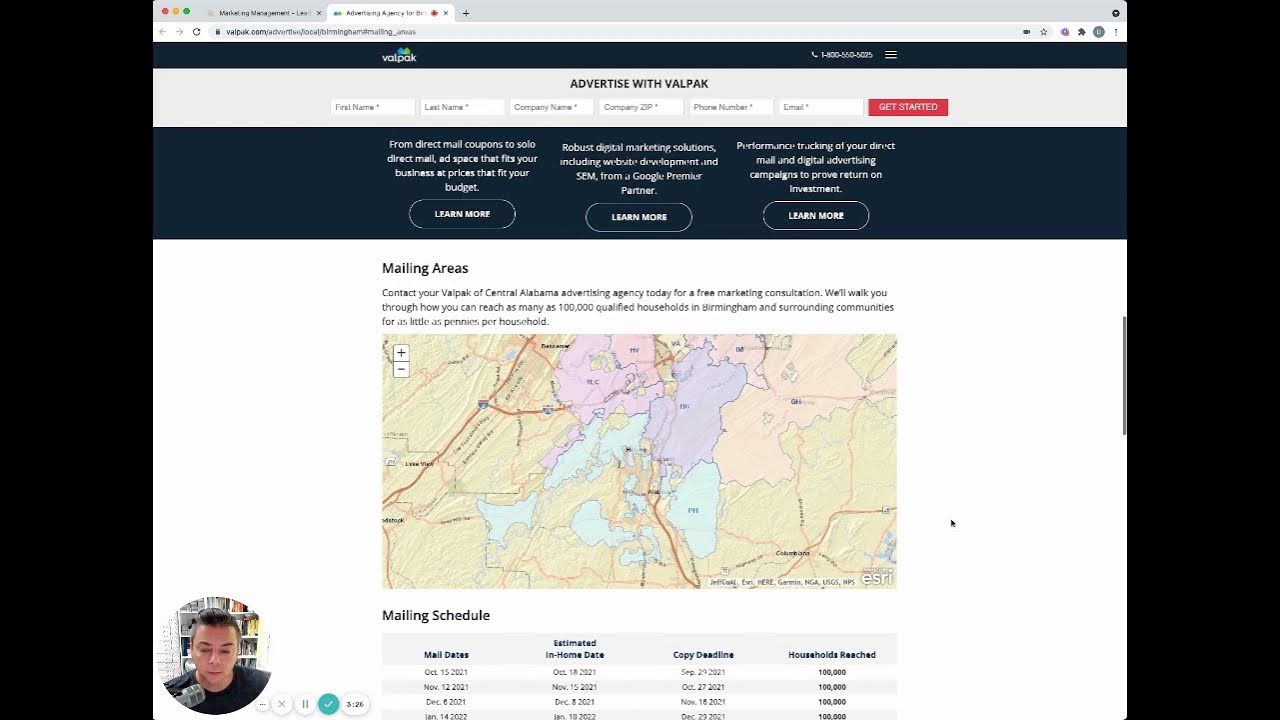
Task: Click LEARN MORE under direct mail coupons
Action: [462, 214]
